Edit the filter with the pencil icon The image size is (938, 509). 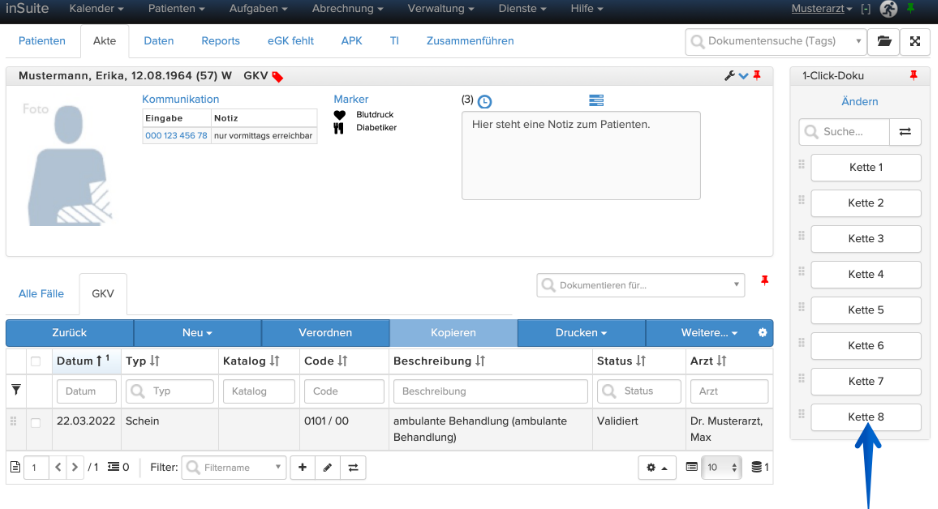(x=327, y=467)
